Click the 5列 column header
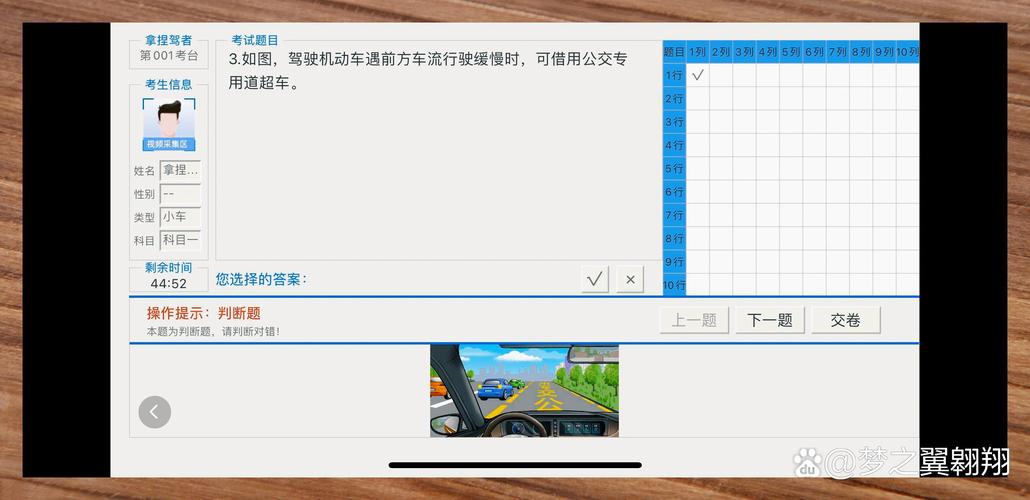1030x500 pixels. tap(791, 52)
